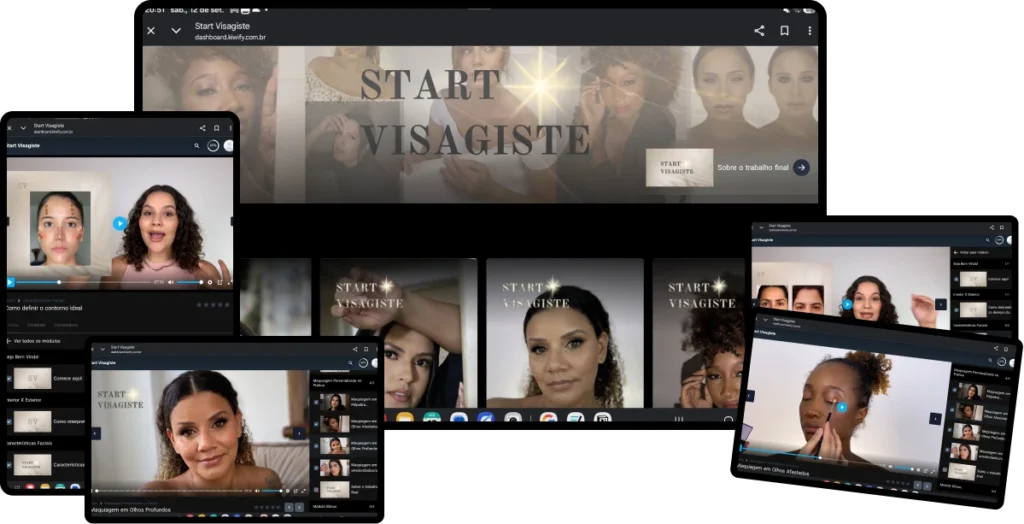The width and height of the screenshot is (1024, 524).
Task: Play the video on upper-right tablet
Action: 847,304
